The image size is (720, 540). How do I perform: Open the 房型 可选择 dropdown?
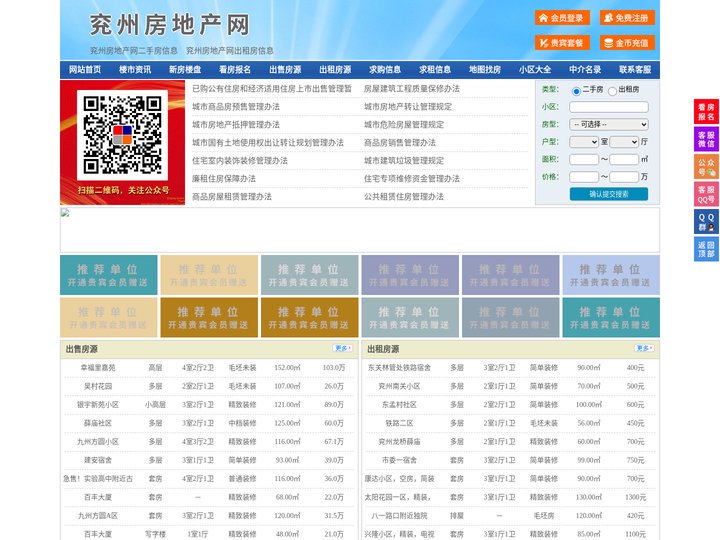pos(609,124)
